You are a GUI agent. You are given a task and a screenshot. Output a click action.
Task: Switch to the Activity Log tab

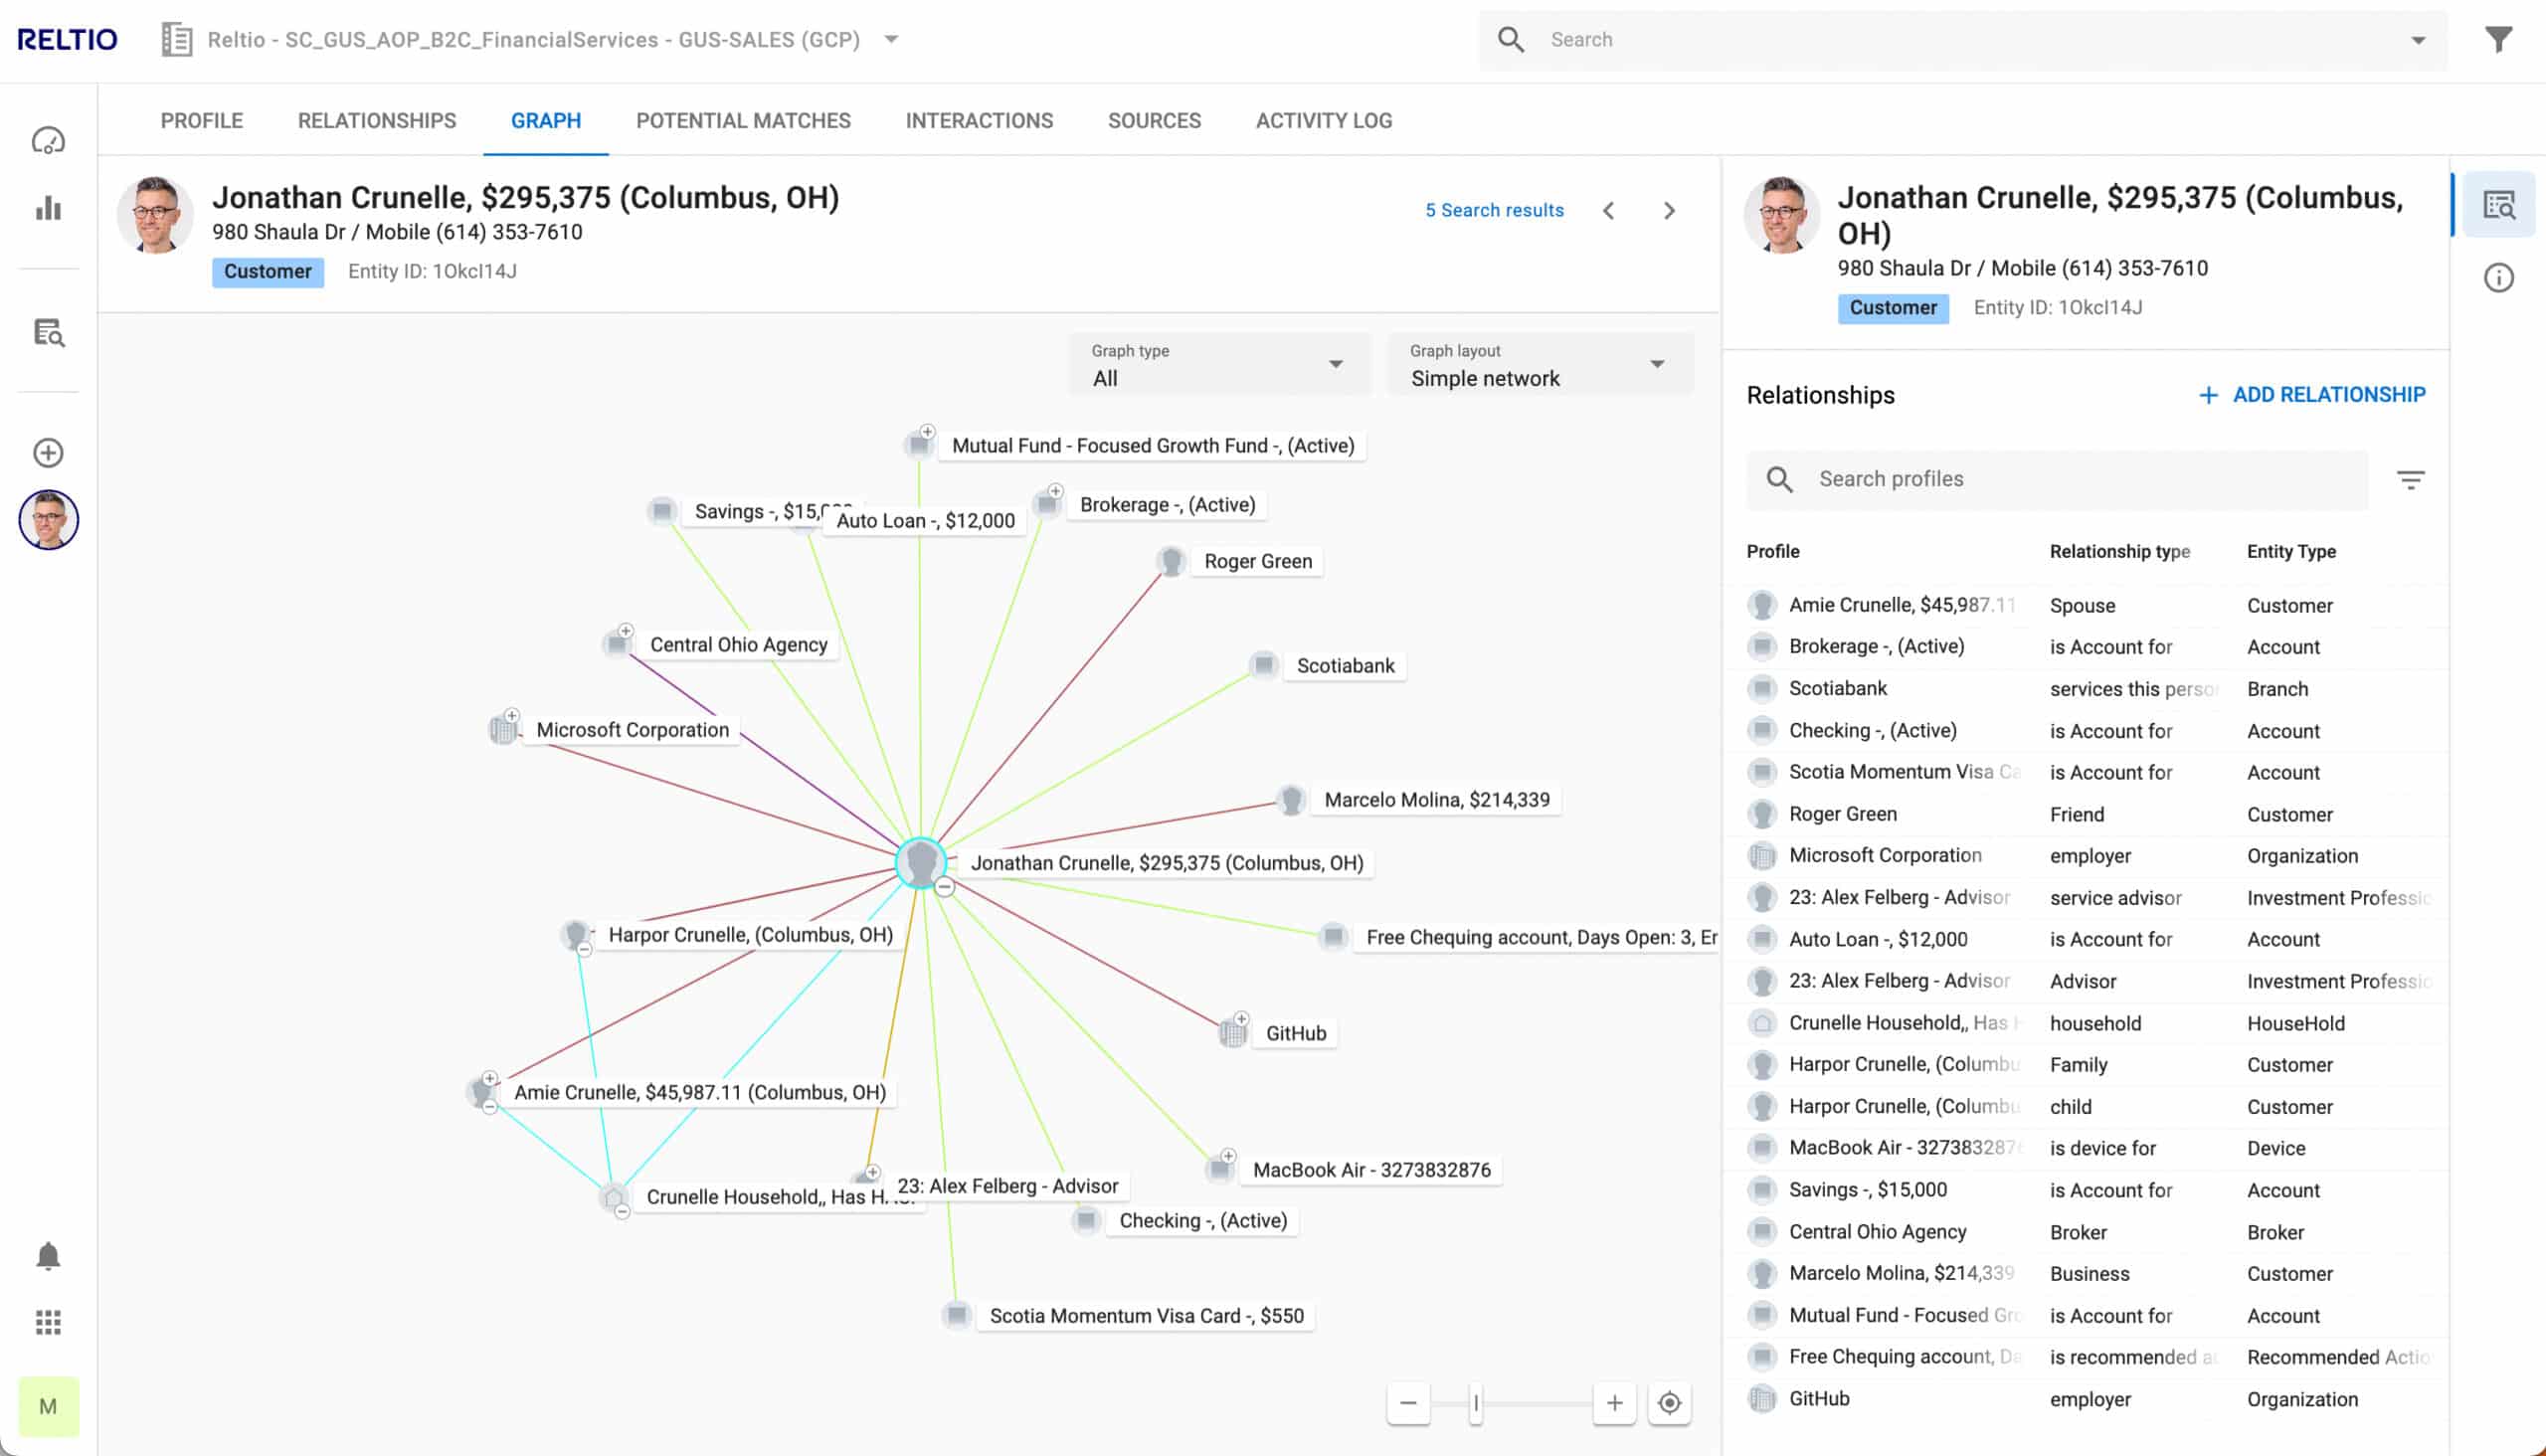[x=1323, y=121]
